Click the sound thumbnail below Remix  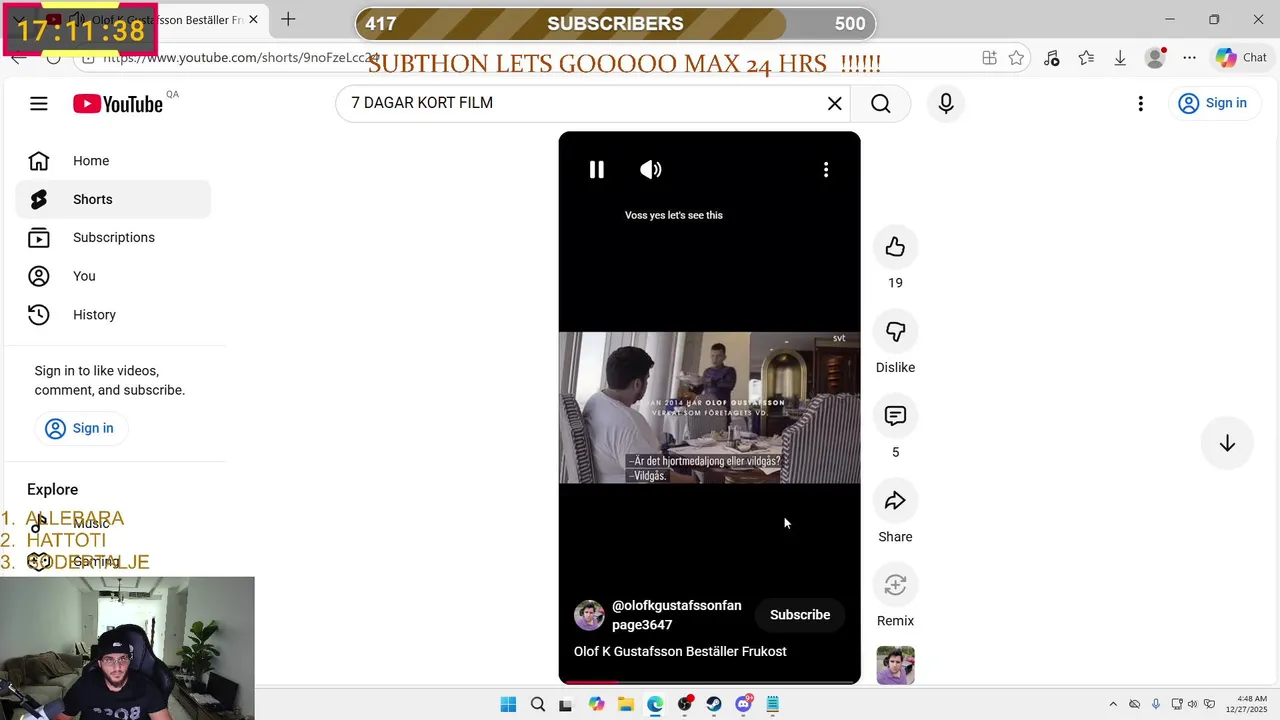[895, 666]
